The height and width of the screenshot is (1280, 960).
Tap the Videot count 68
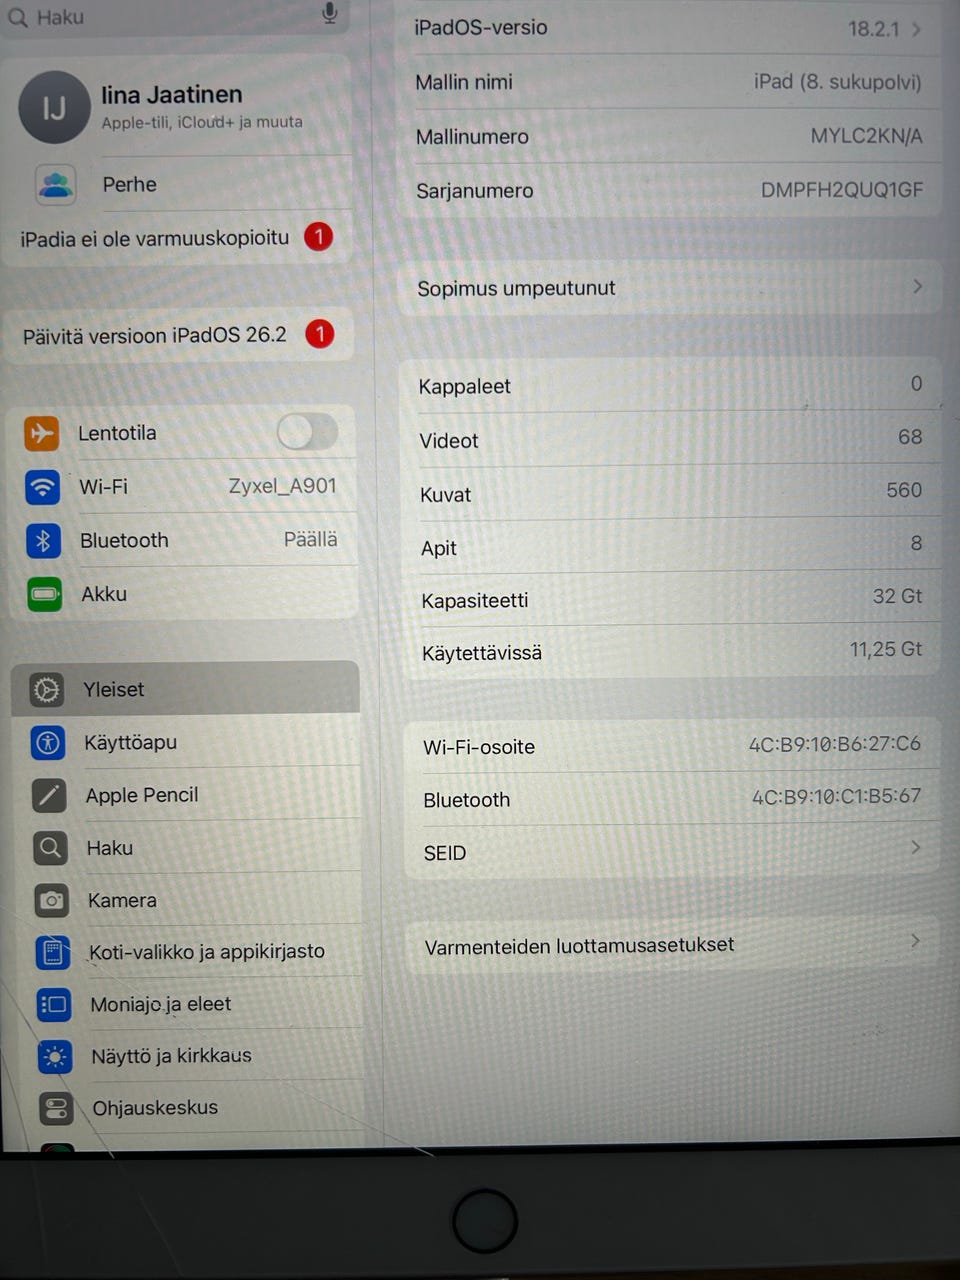click(910, 437)
